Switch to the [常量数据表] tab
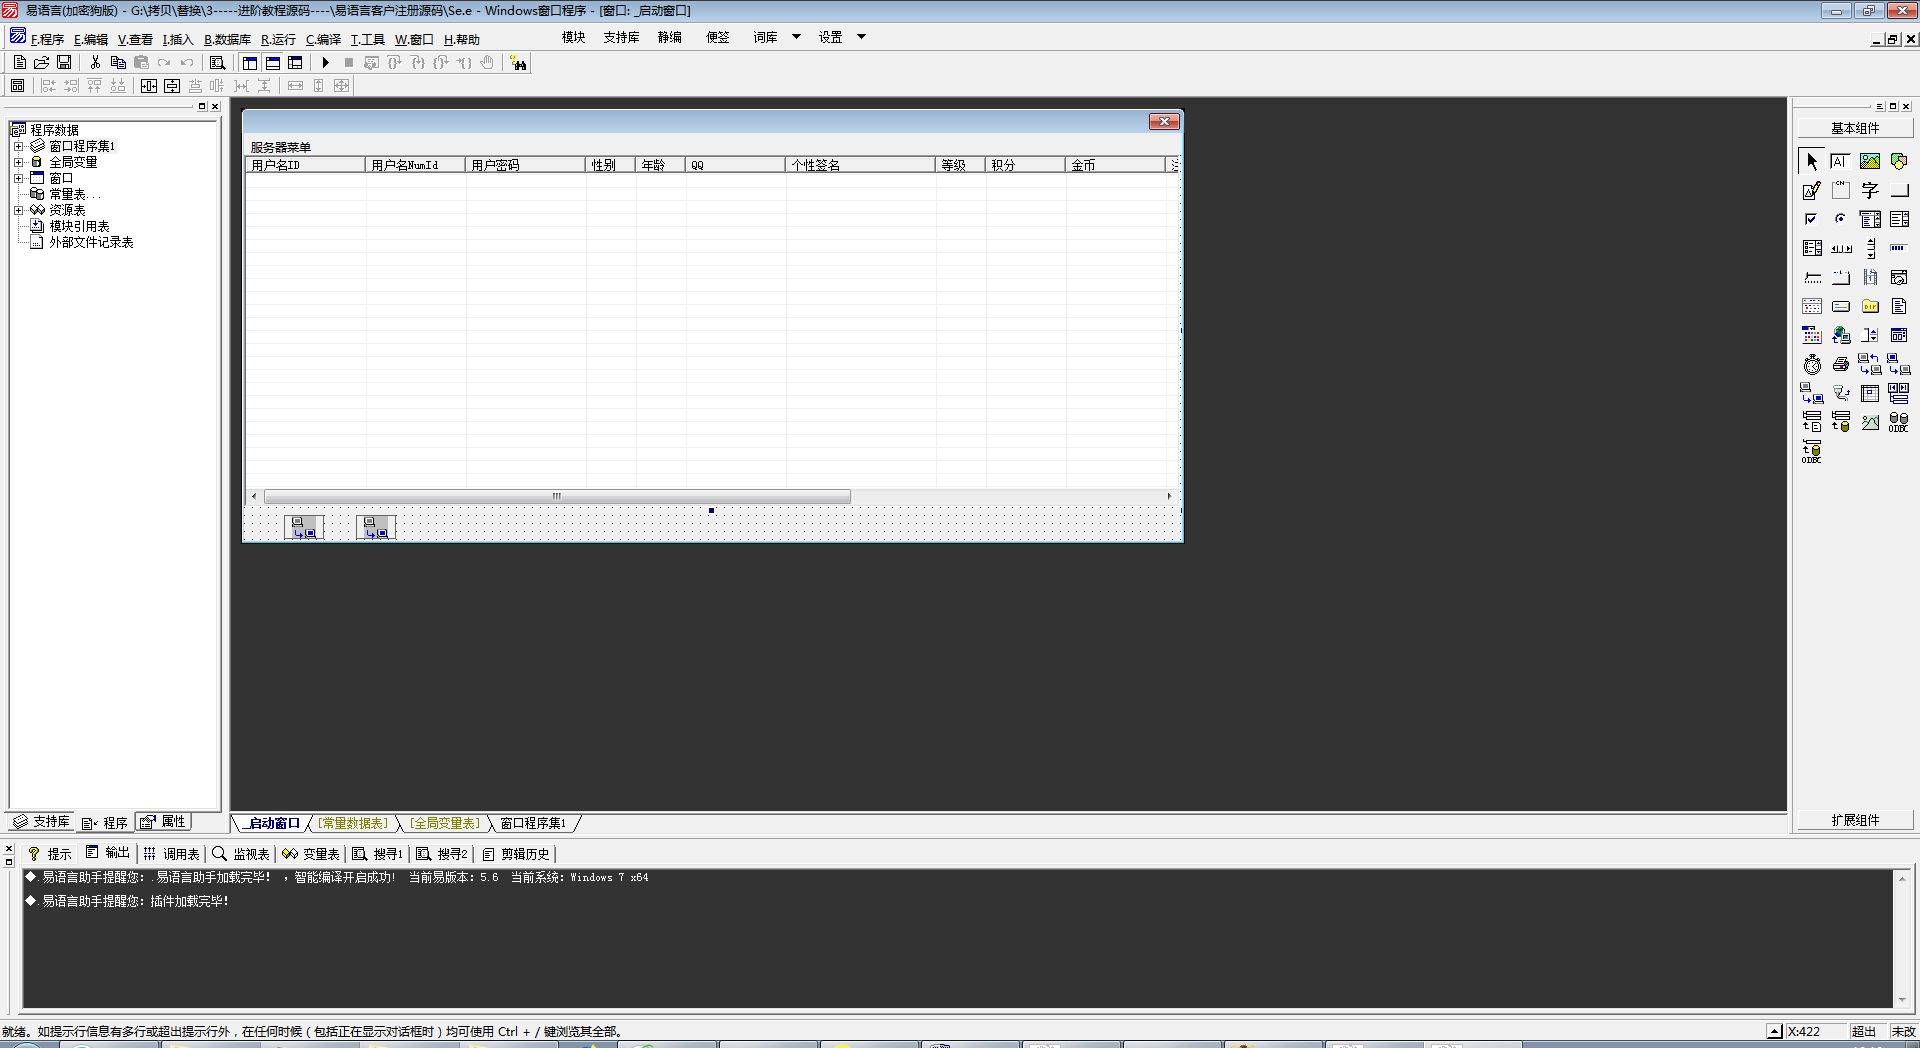This screenshot has width=1920, height=1048. (353, 823)
